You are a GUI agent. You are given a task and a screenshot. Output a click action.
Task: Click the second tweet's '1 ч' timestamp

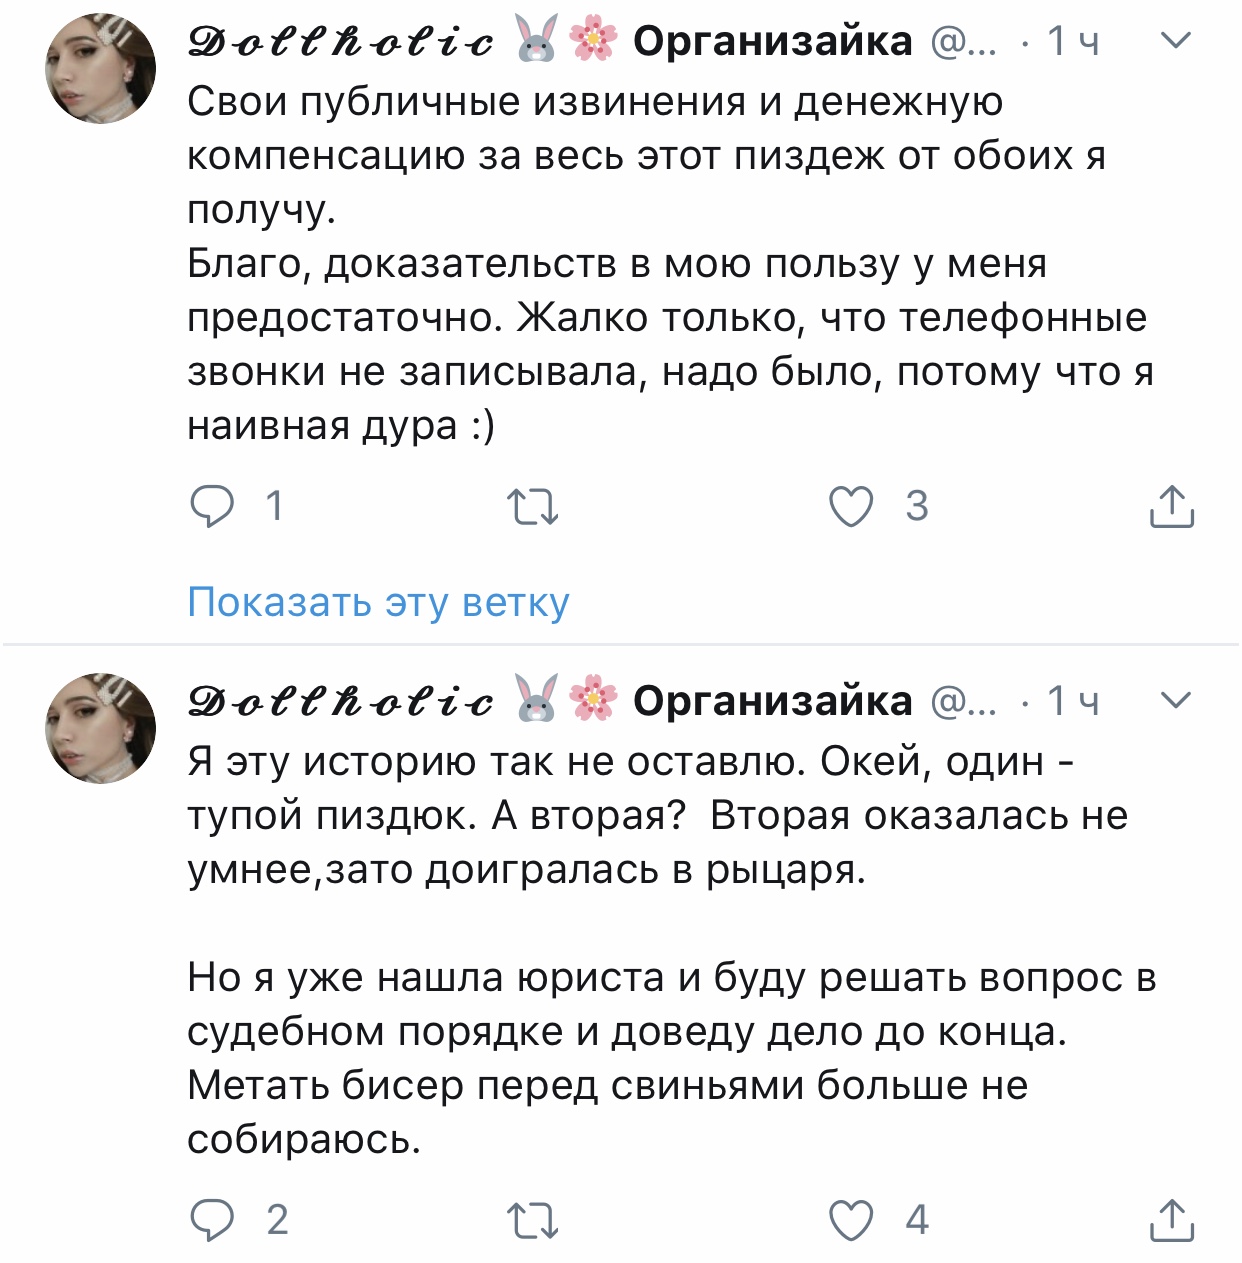coord(1073,701)
